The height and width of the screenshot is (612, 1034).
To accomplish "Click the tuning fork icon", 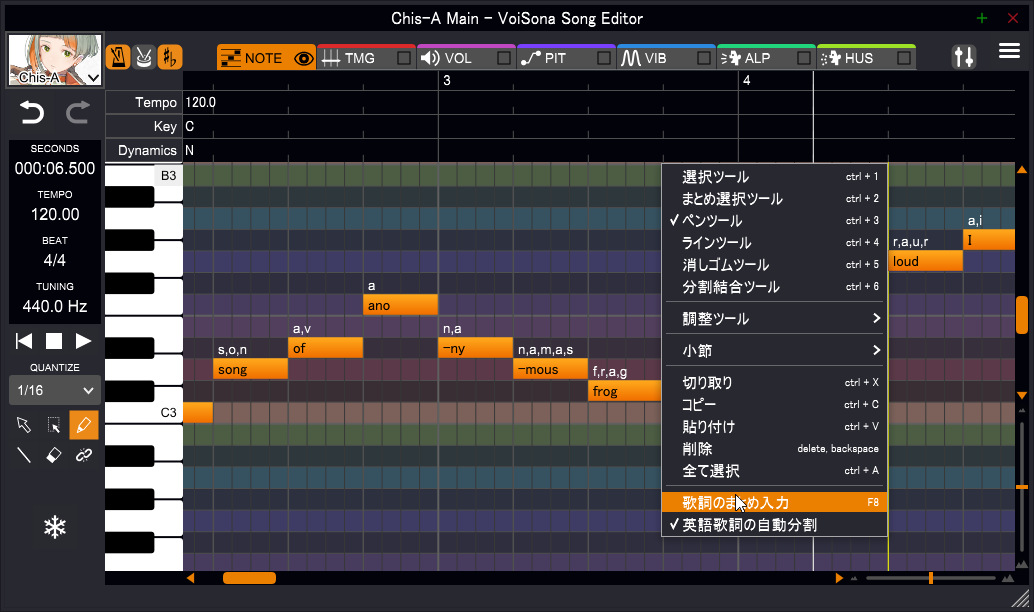I will point(169,57).
